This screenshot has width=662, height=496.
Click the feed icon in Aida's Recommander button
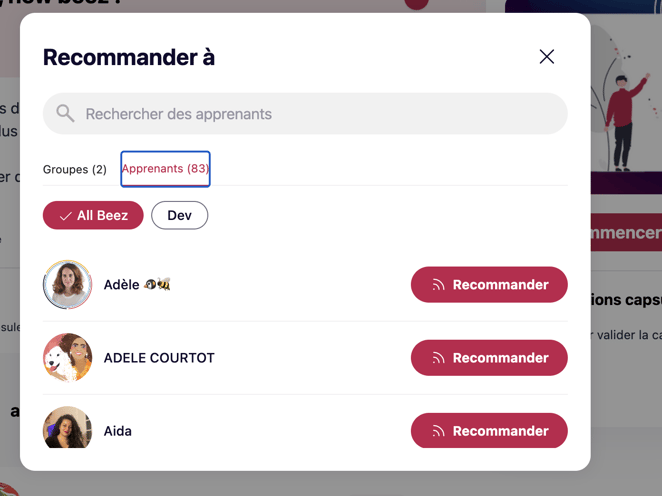(x=438, y=431)
